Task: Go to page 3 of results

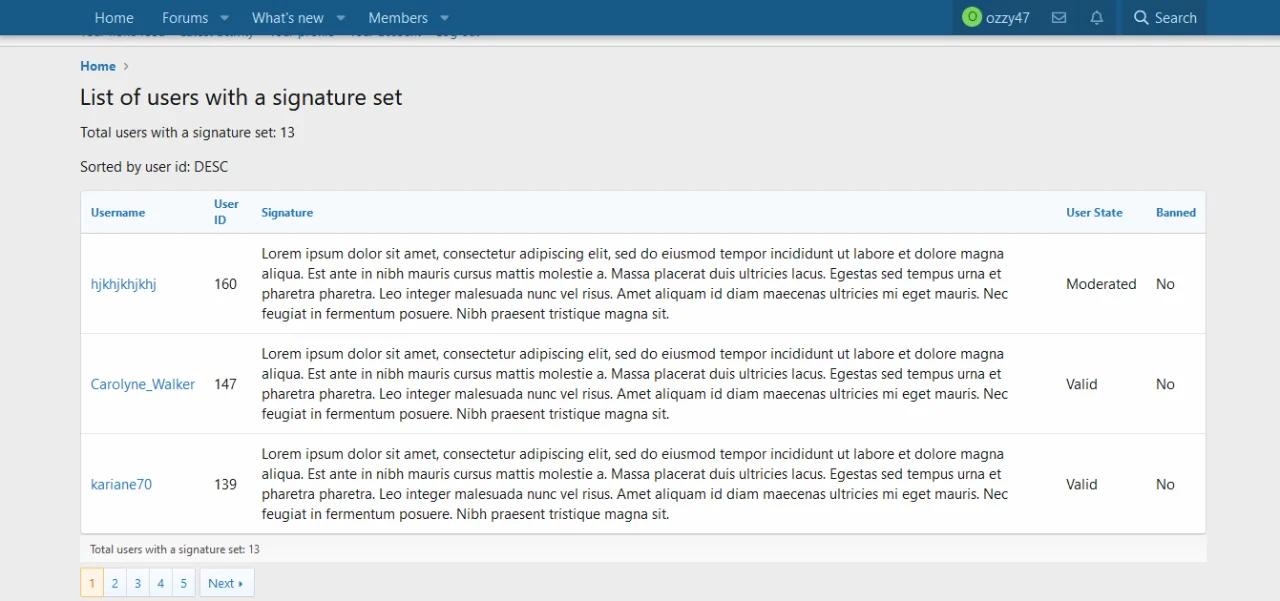Action: coord(137,582)
